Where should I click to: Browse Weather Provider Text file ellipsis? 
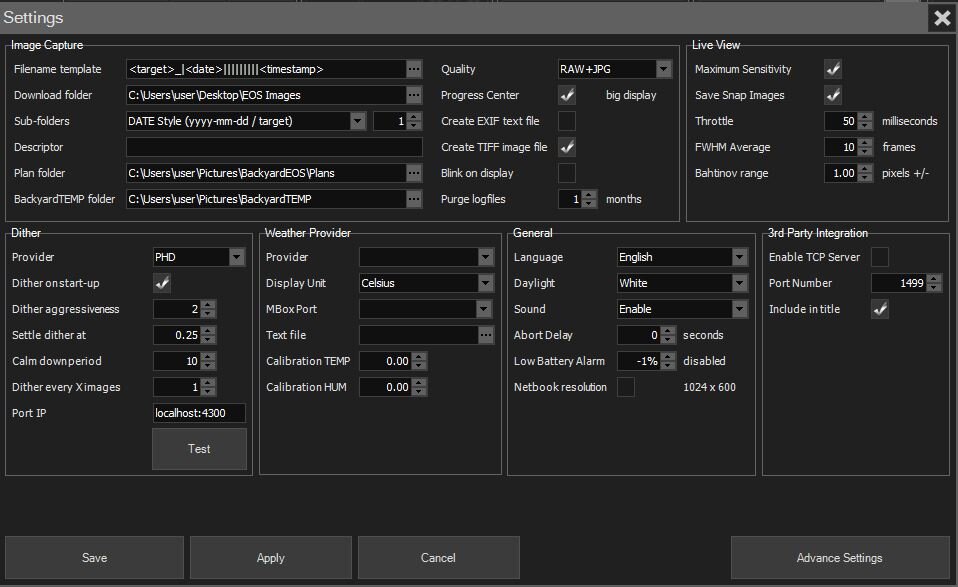[x=486, y=335]
